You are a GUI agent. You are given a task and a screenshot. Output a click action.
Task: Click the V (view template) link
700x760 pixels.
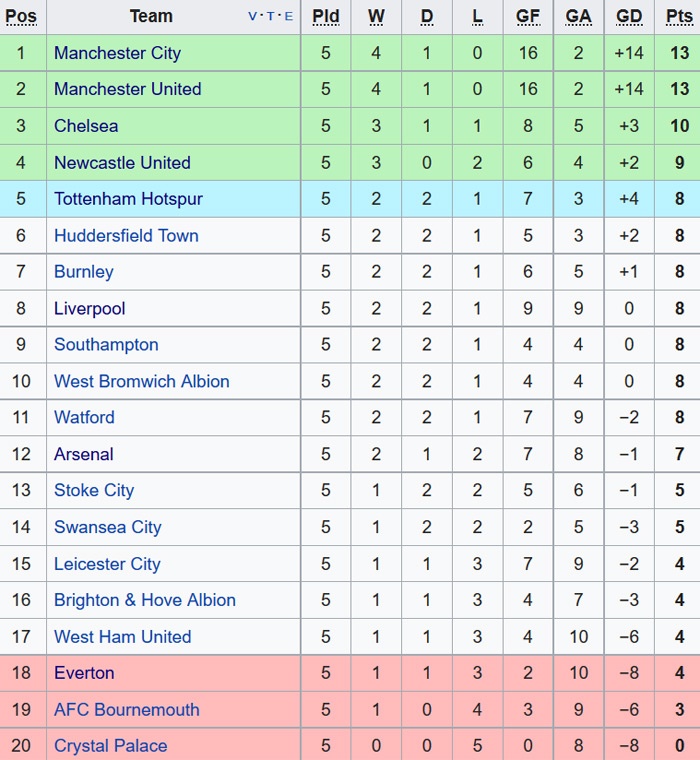click(254, 17)
